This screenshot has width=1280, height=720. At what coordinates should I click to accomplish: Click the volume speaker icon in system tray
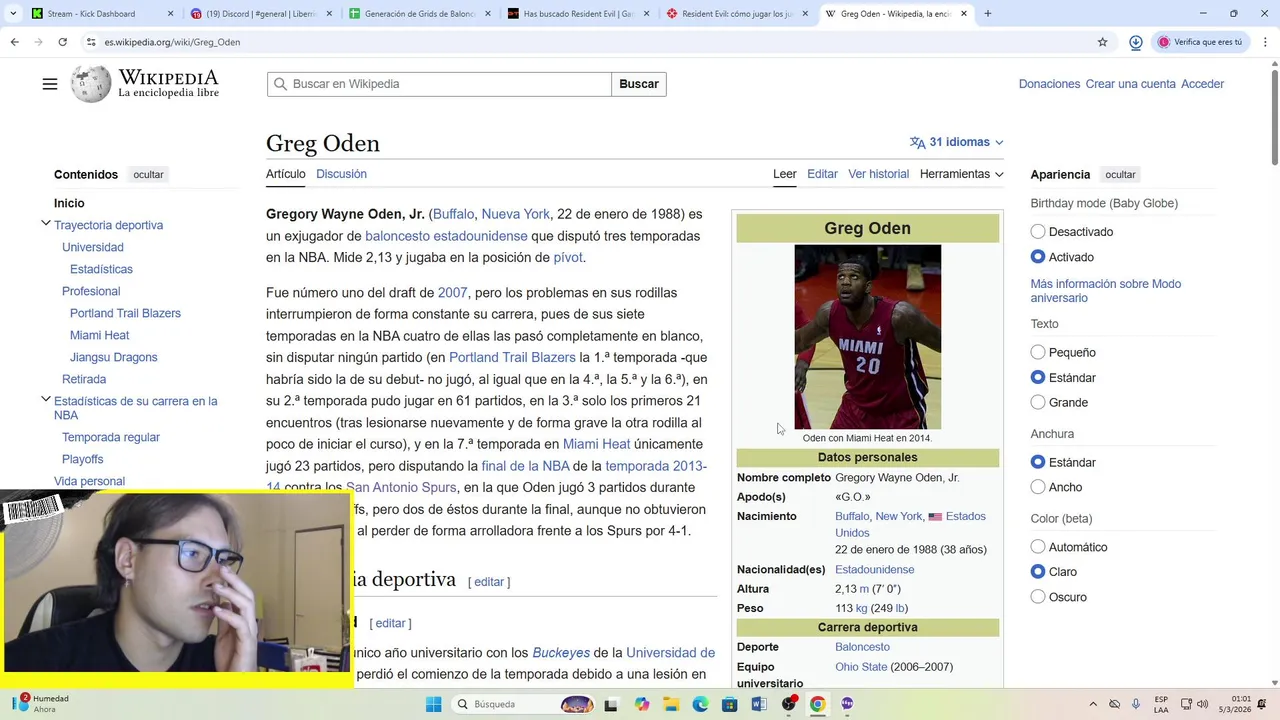pos(1202,704)
